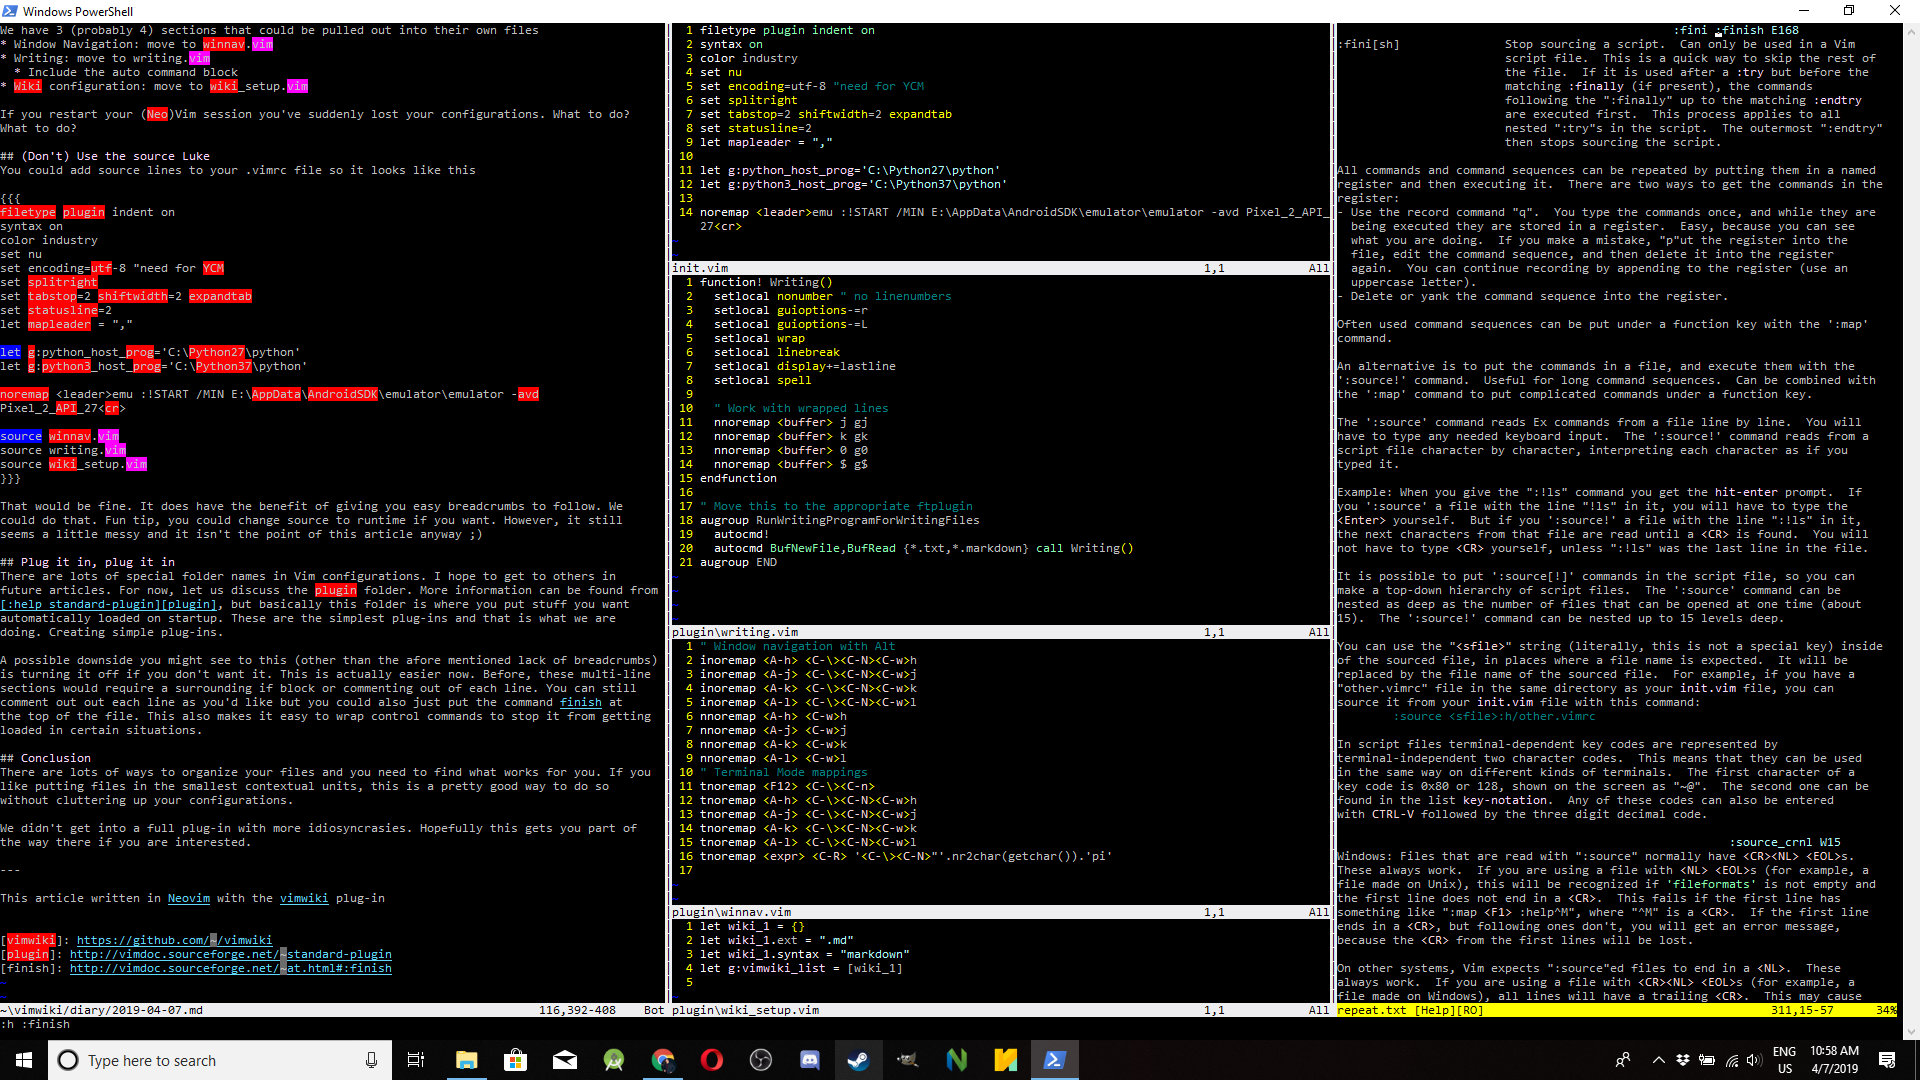Switch to Chrome in taskbar
The width and height of the screenshot is (1920, 1080).
tap(662, 1060)
